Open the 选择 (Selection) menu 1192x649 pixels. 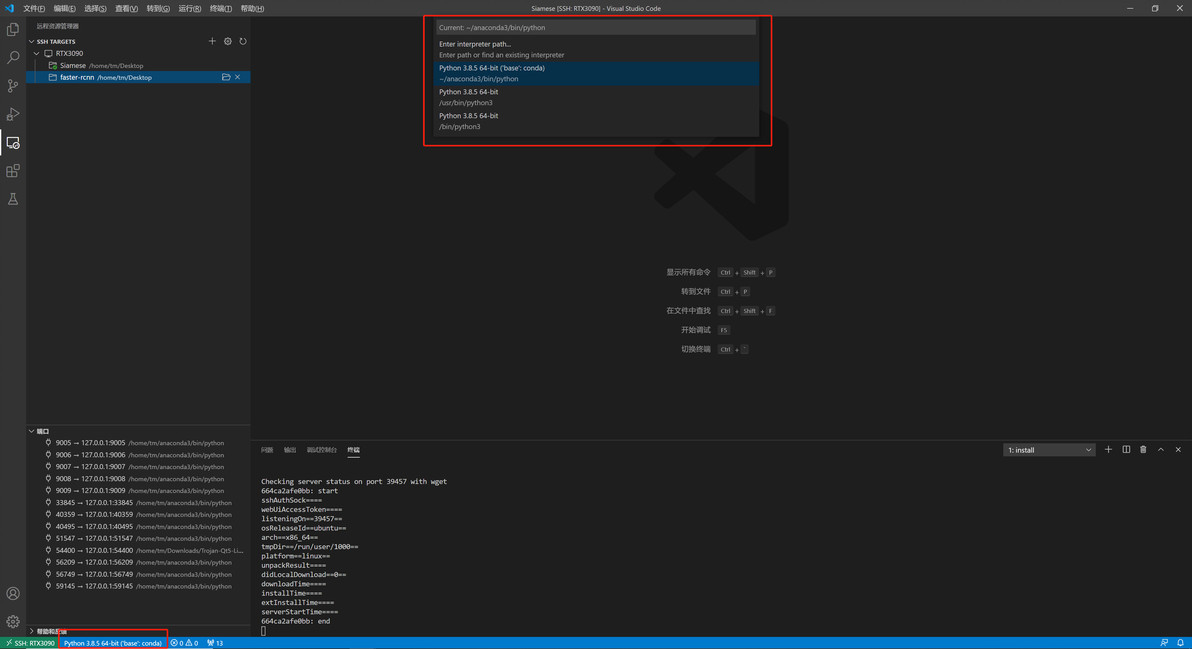pyautogui.click(x=95, y=8)
